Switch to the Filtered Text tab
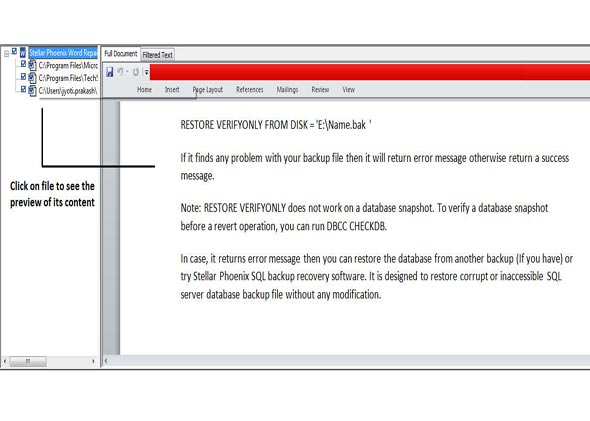590x421 pixels. pos(158,55)
